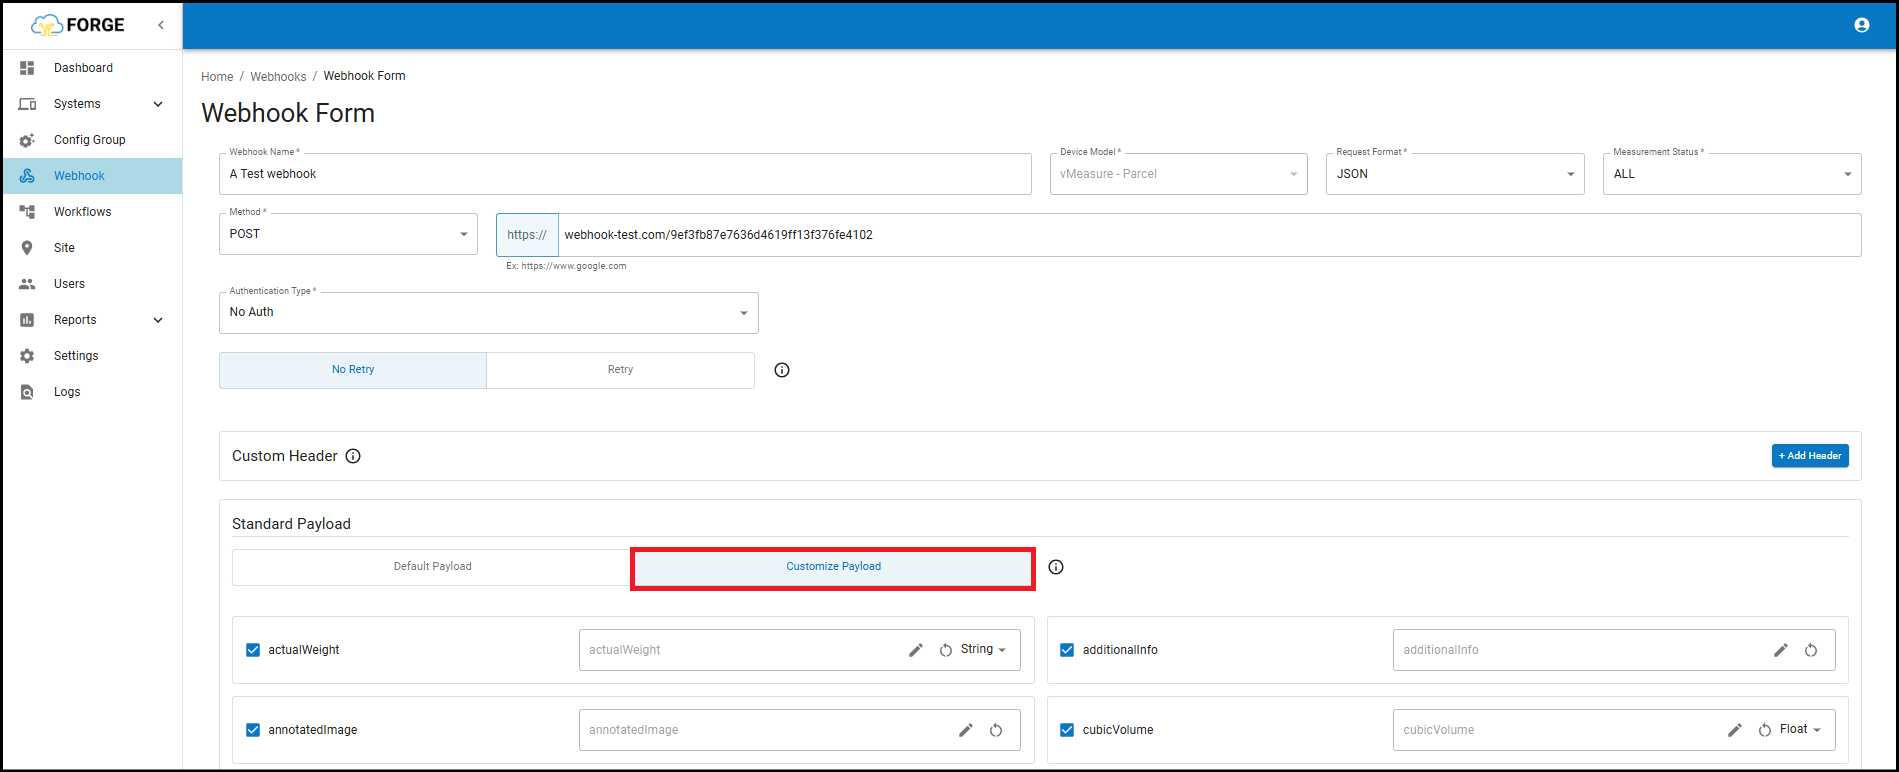Click the Config Group gear icon
Image resolution: width=1899 pixels, height=772 pixels.
tap(27, 140)
